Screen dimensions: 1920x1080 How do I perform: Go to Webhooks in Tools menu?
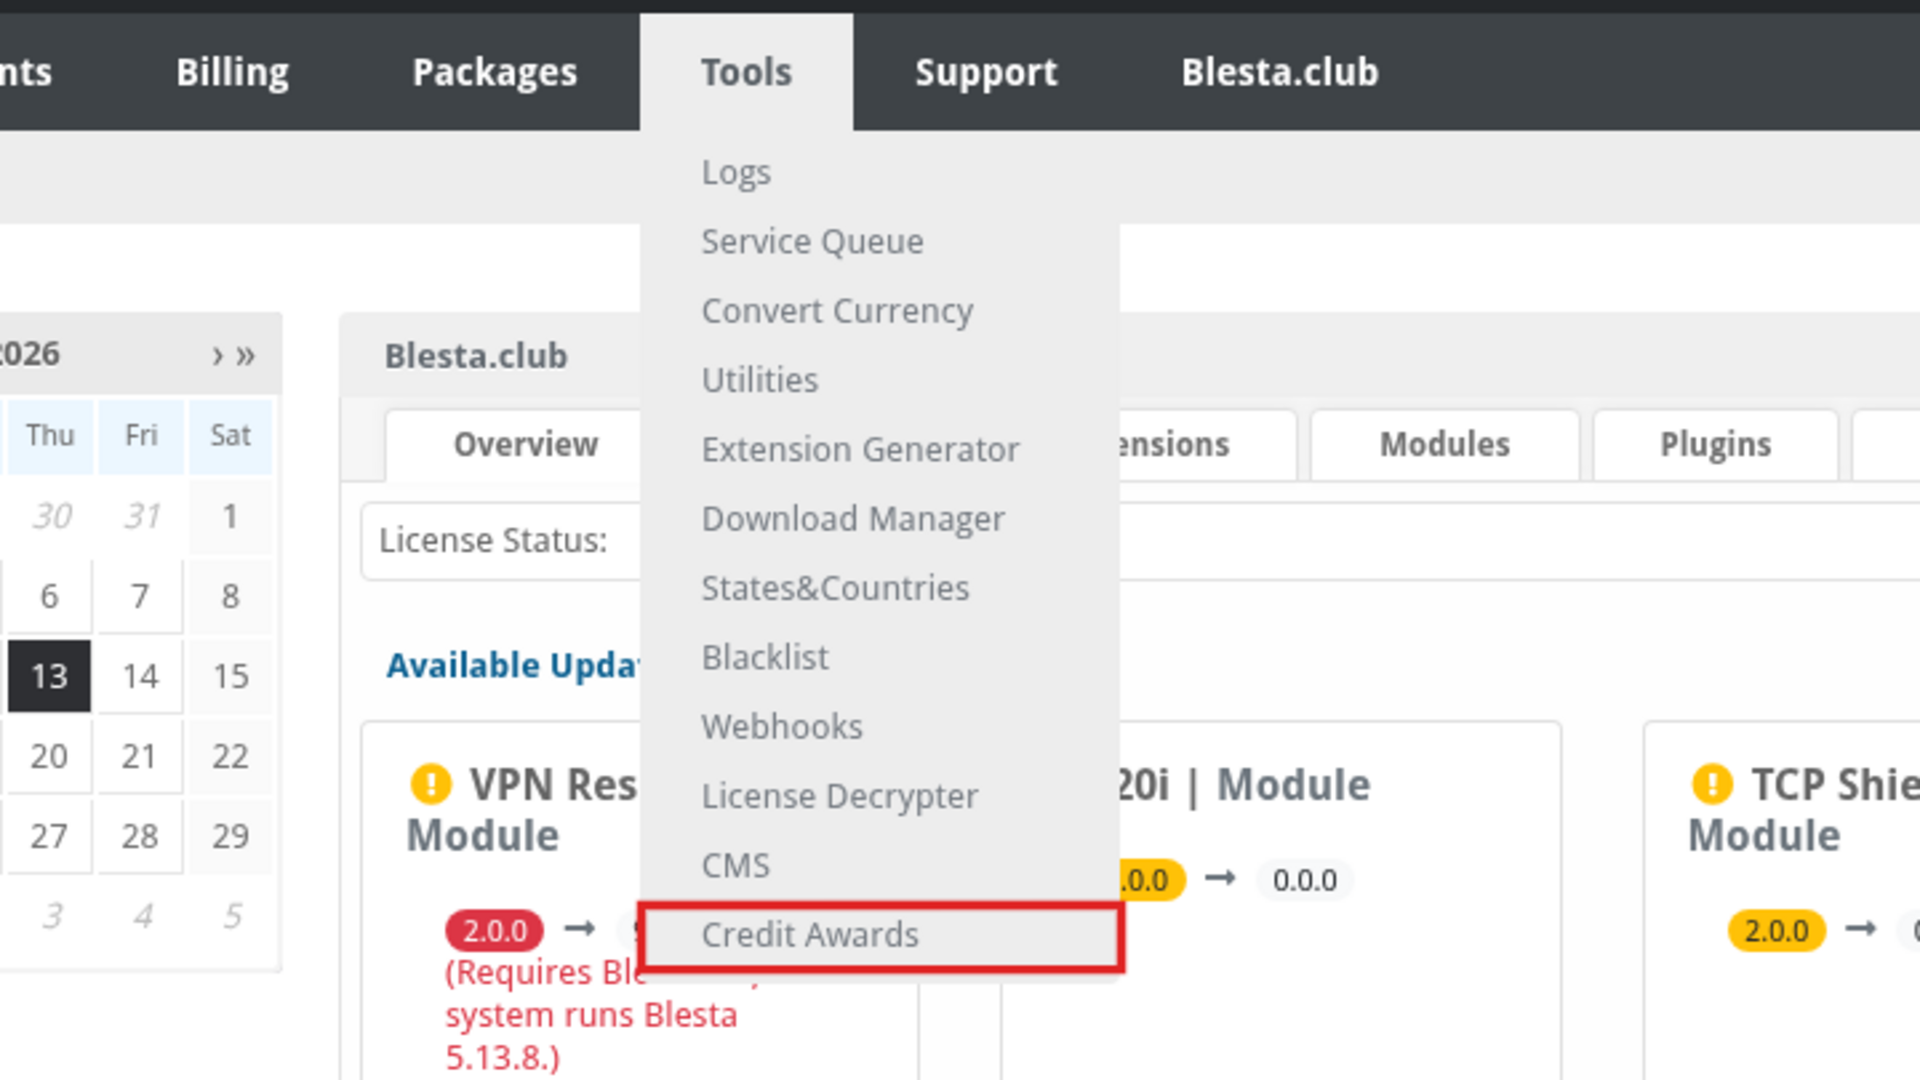pos(782,726)
